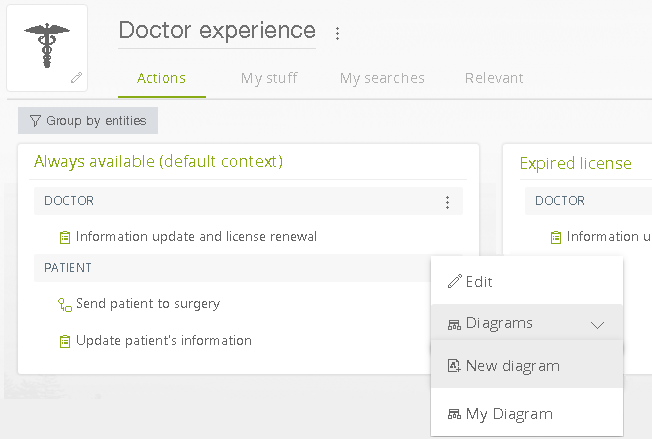Collapse the Diagrams submenu chevron
Screen dimensions: 652x439
click(x=597, y=325)
